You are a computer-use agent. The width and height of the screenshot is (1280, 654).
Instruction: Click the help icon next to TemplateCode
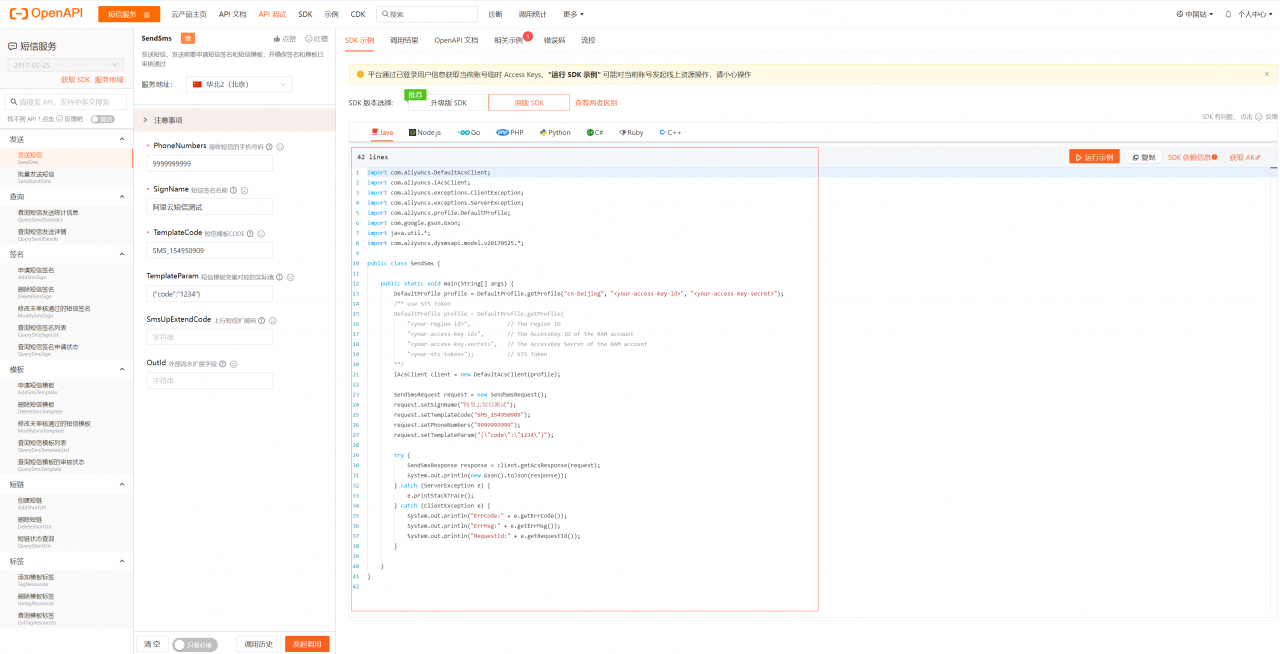click(x=251, y=233)
